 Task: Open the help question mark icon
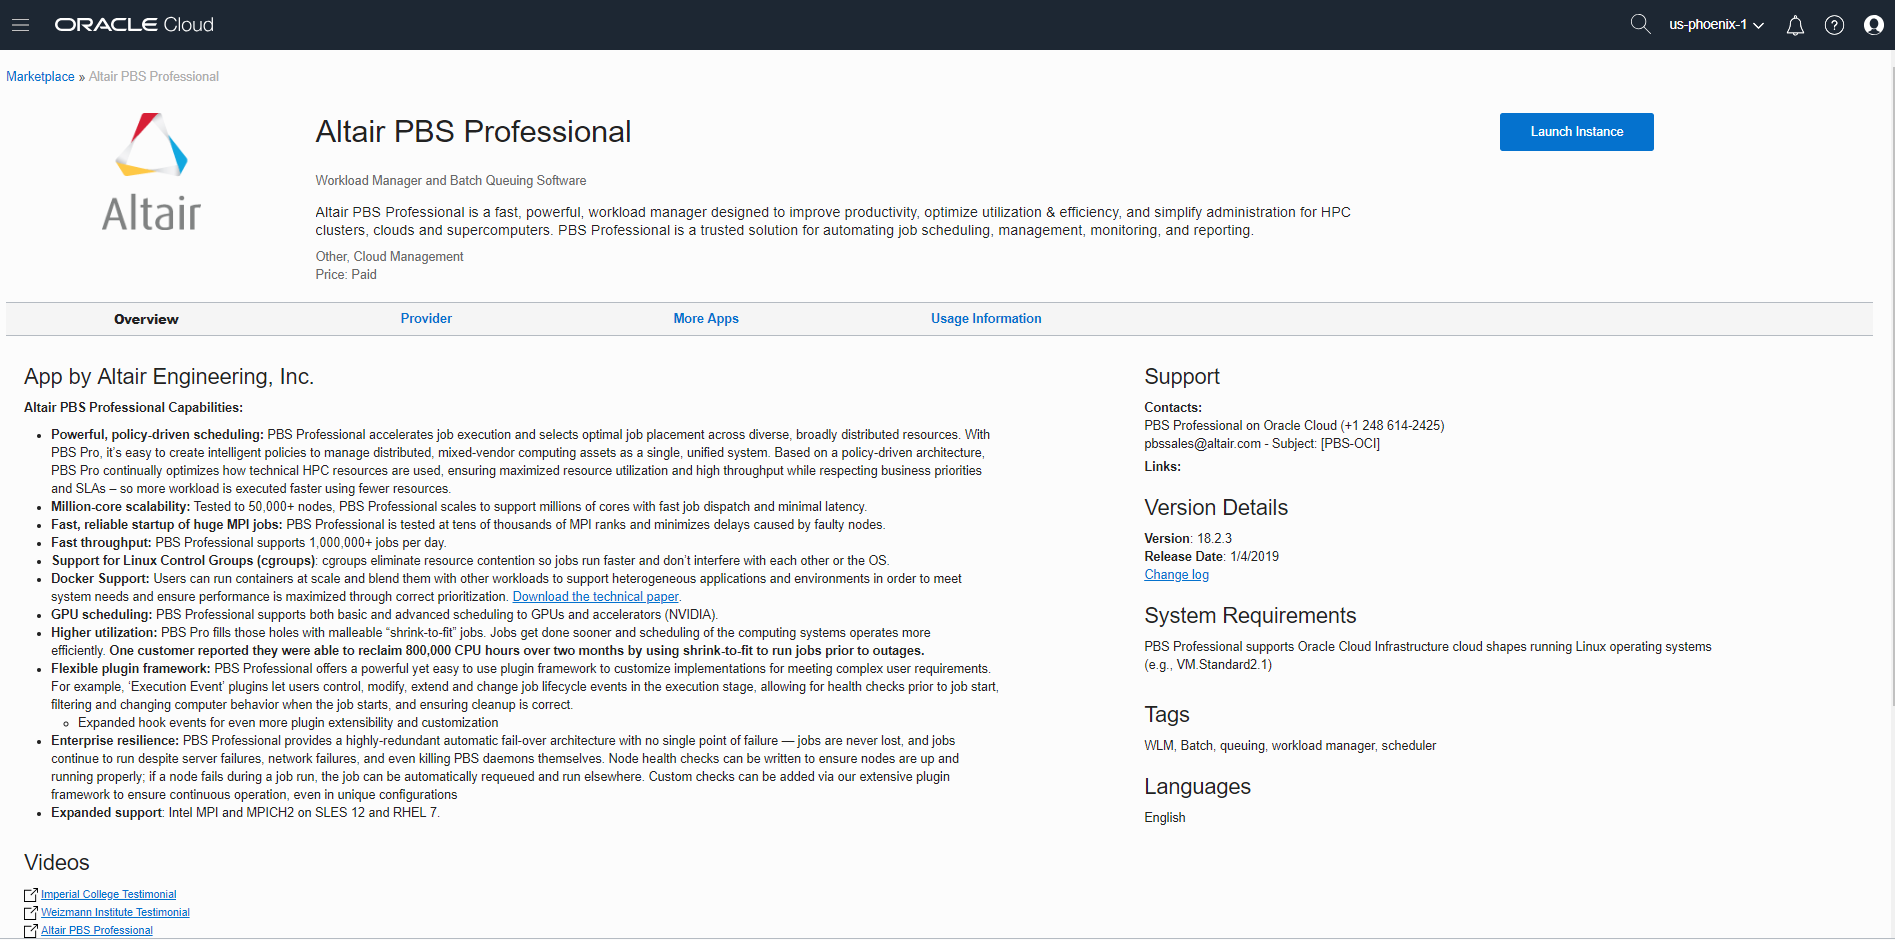tap(1834, 25)
